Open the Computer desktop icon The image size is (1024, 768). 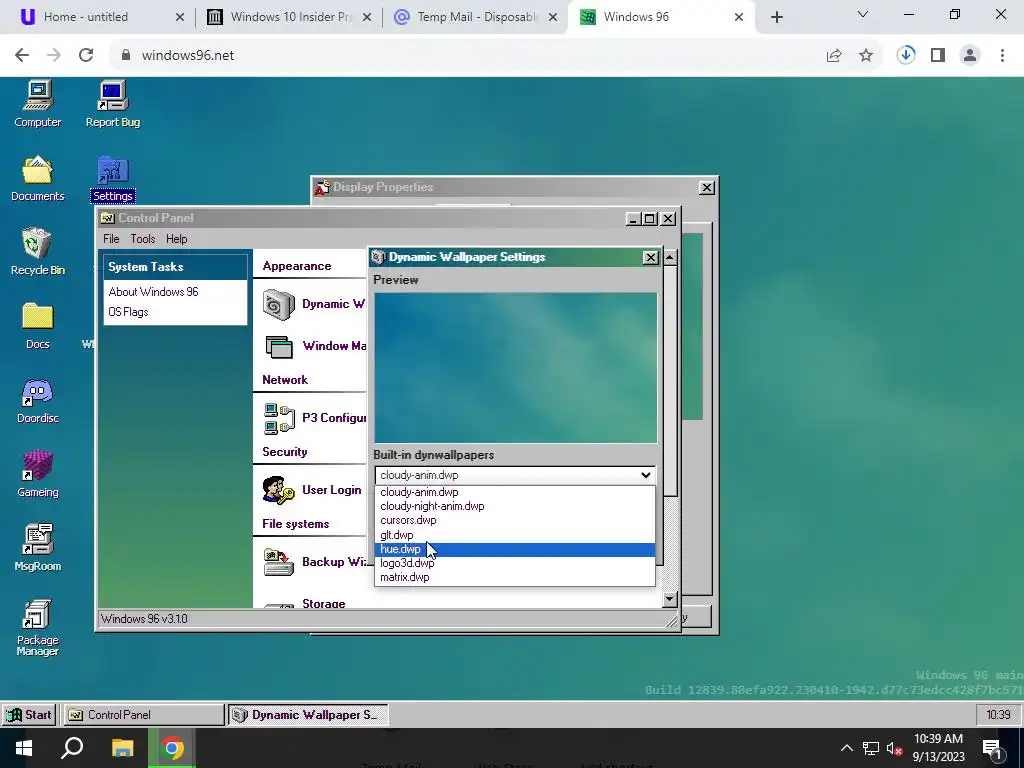(x=37, y=104)
